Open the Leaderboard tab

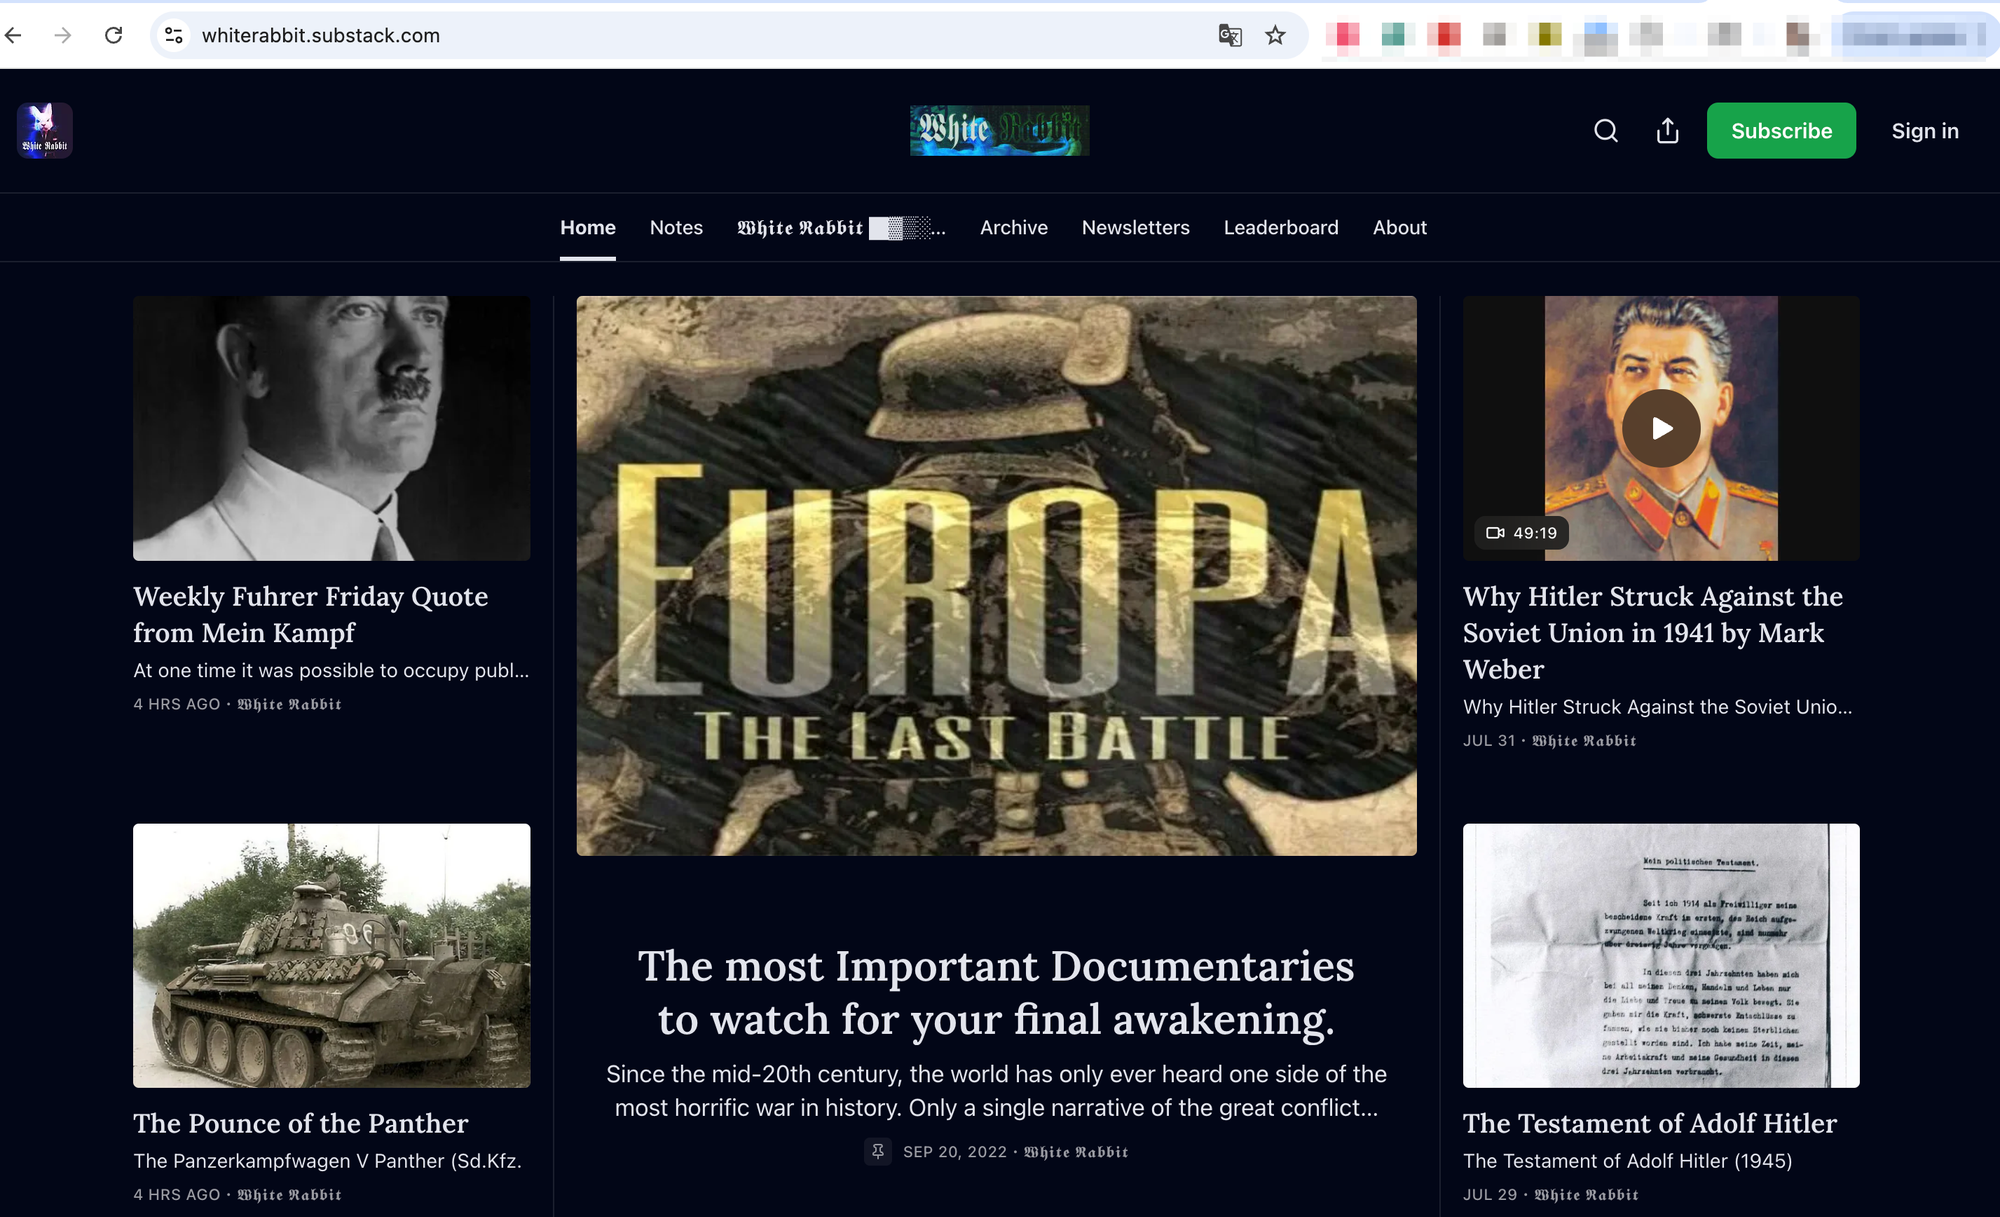tap(1281, 228)
